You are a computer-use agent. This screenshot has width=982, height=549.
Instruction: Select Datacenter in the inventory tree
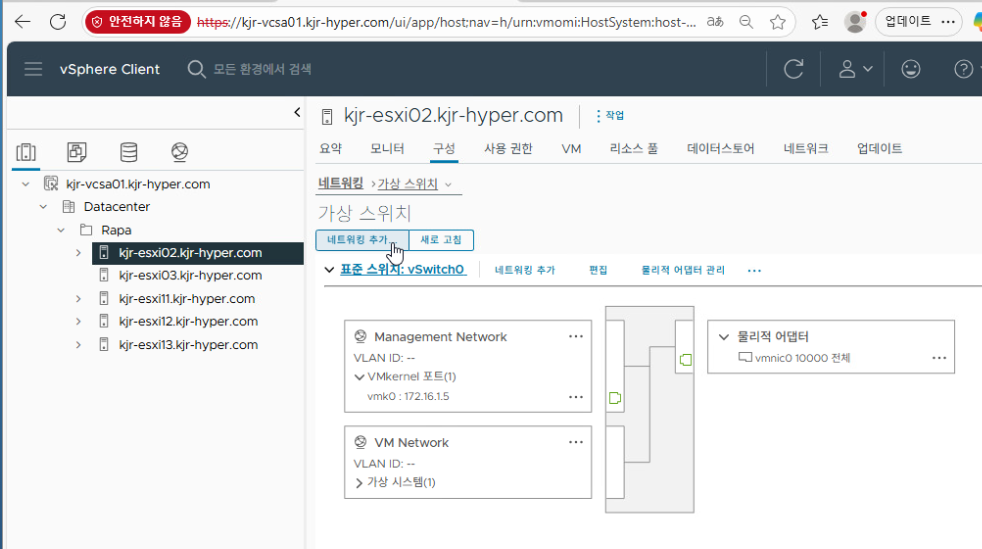click(116, 207)
